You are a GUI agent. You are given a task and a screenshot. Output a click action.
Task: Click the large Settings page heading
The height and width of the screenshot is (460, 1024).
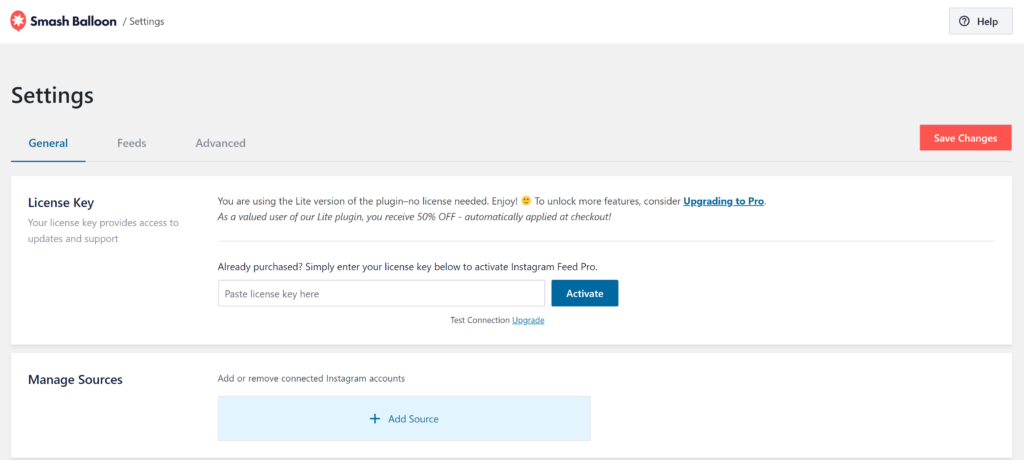[52, 96]
